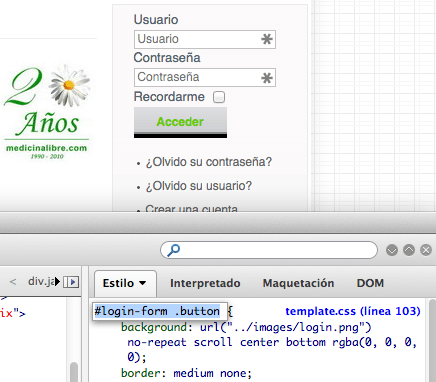Click the border property name

(140, 373)
